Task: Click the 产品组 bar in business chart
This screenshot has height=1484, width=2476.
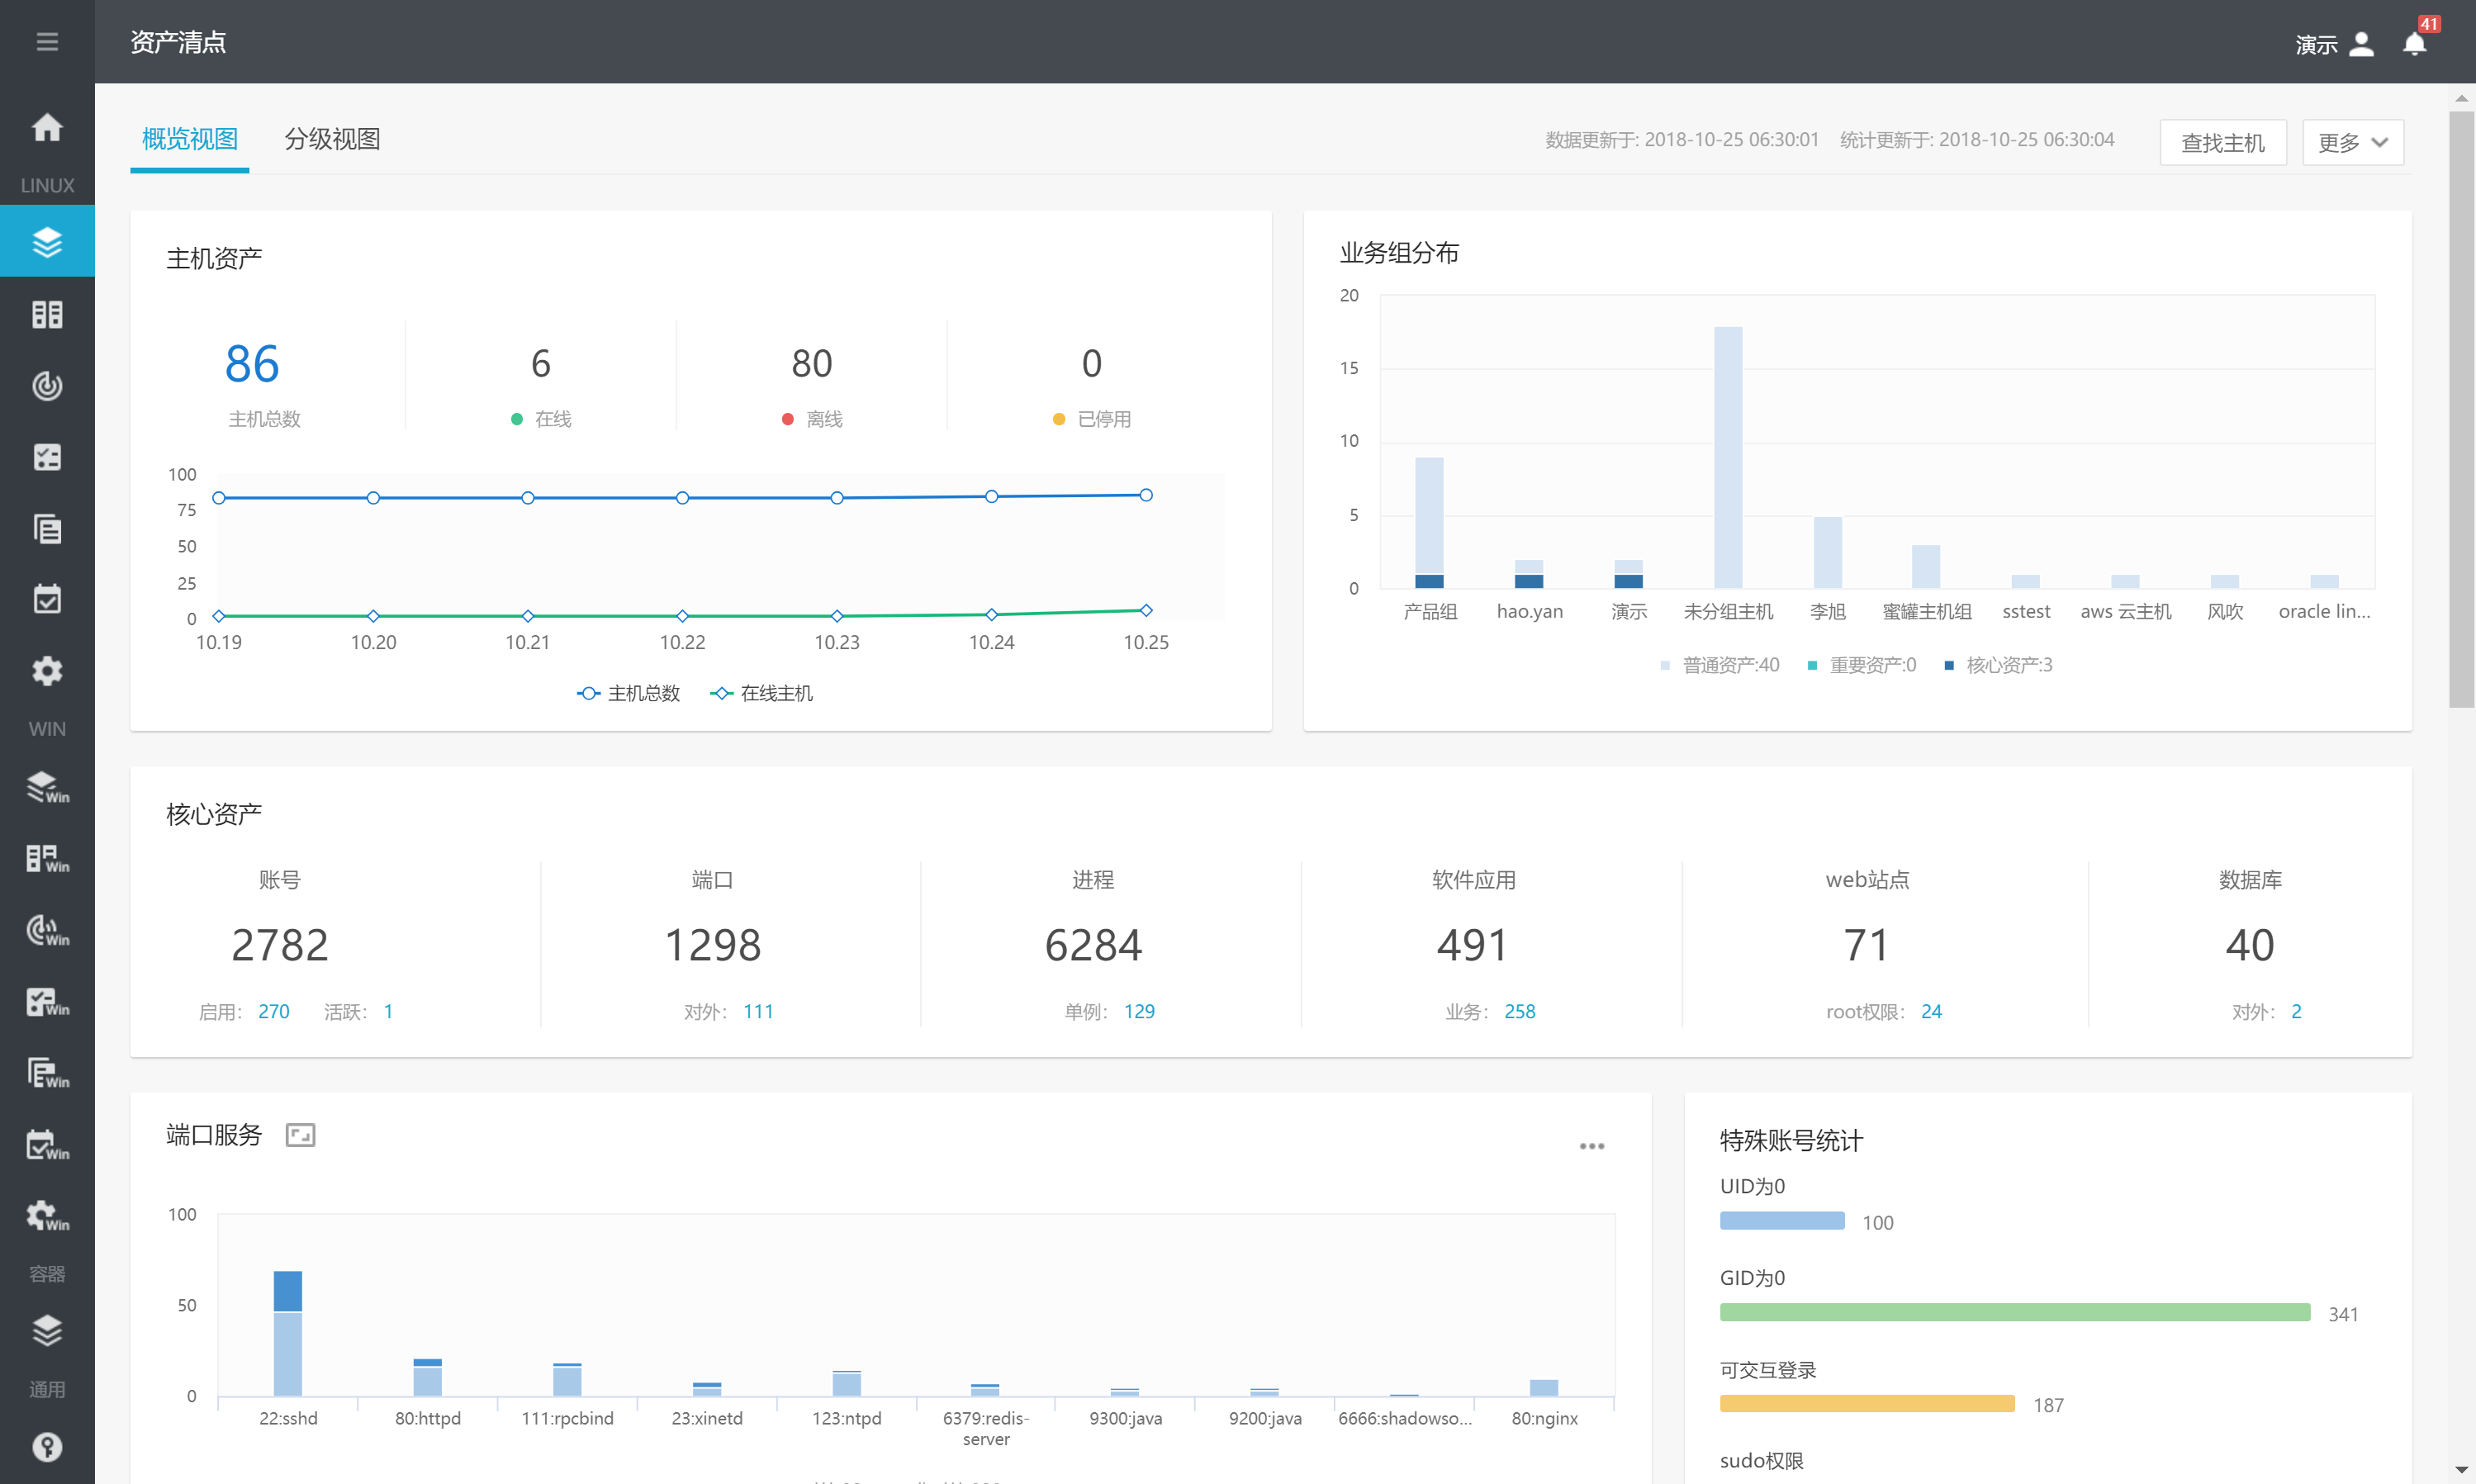Action: 1429,523
